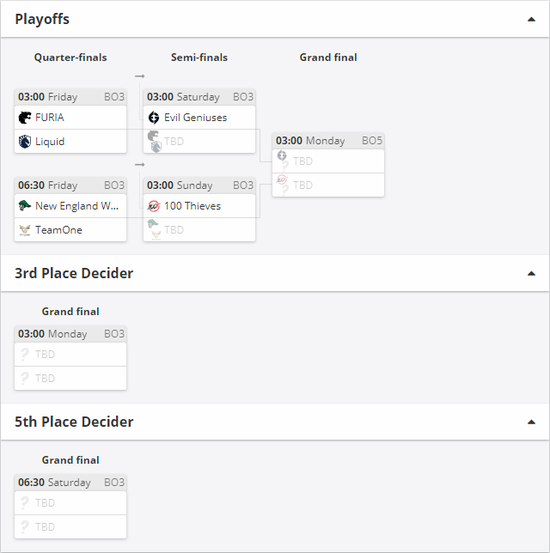
Task: Collapse the Playoffs section arrow
Action: [531, 19]
